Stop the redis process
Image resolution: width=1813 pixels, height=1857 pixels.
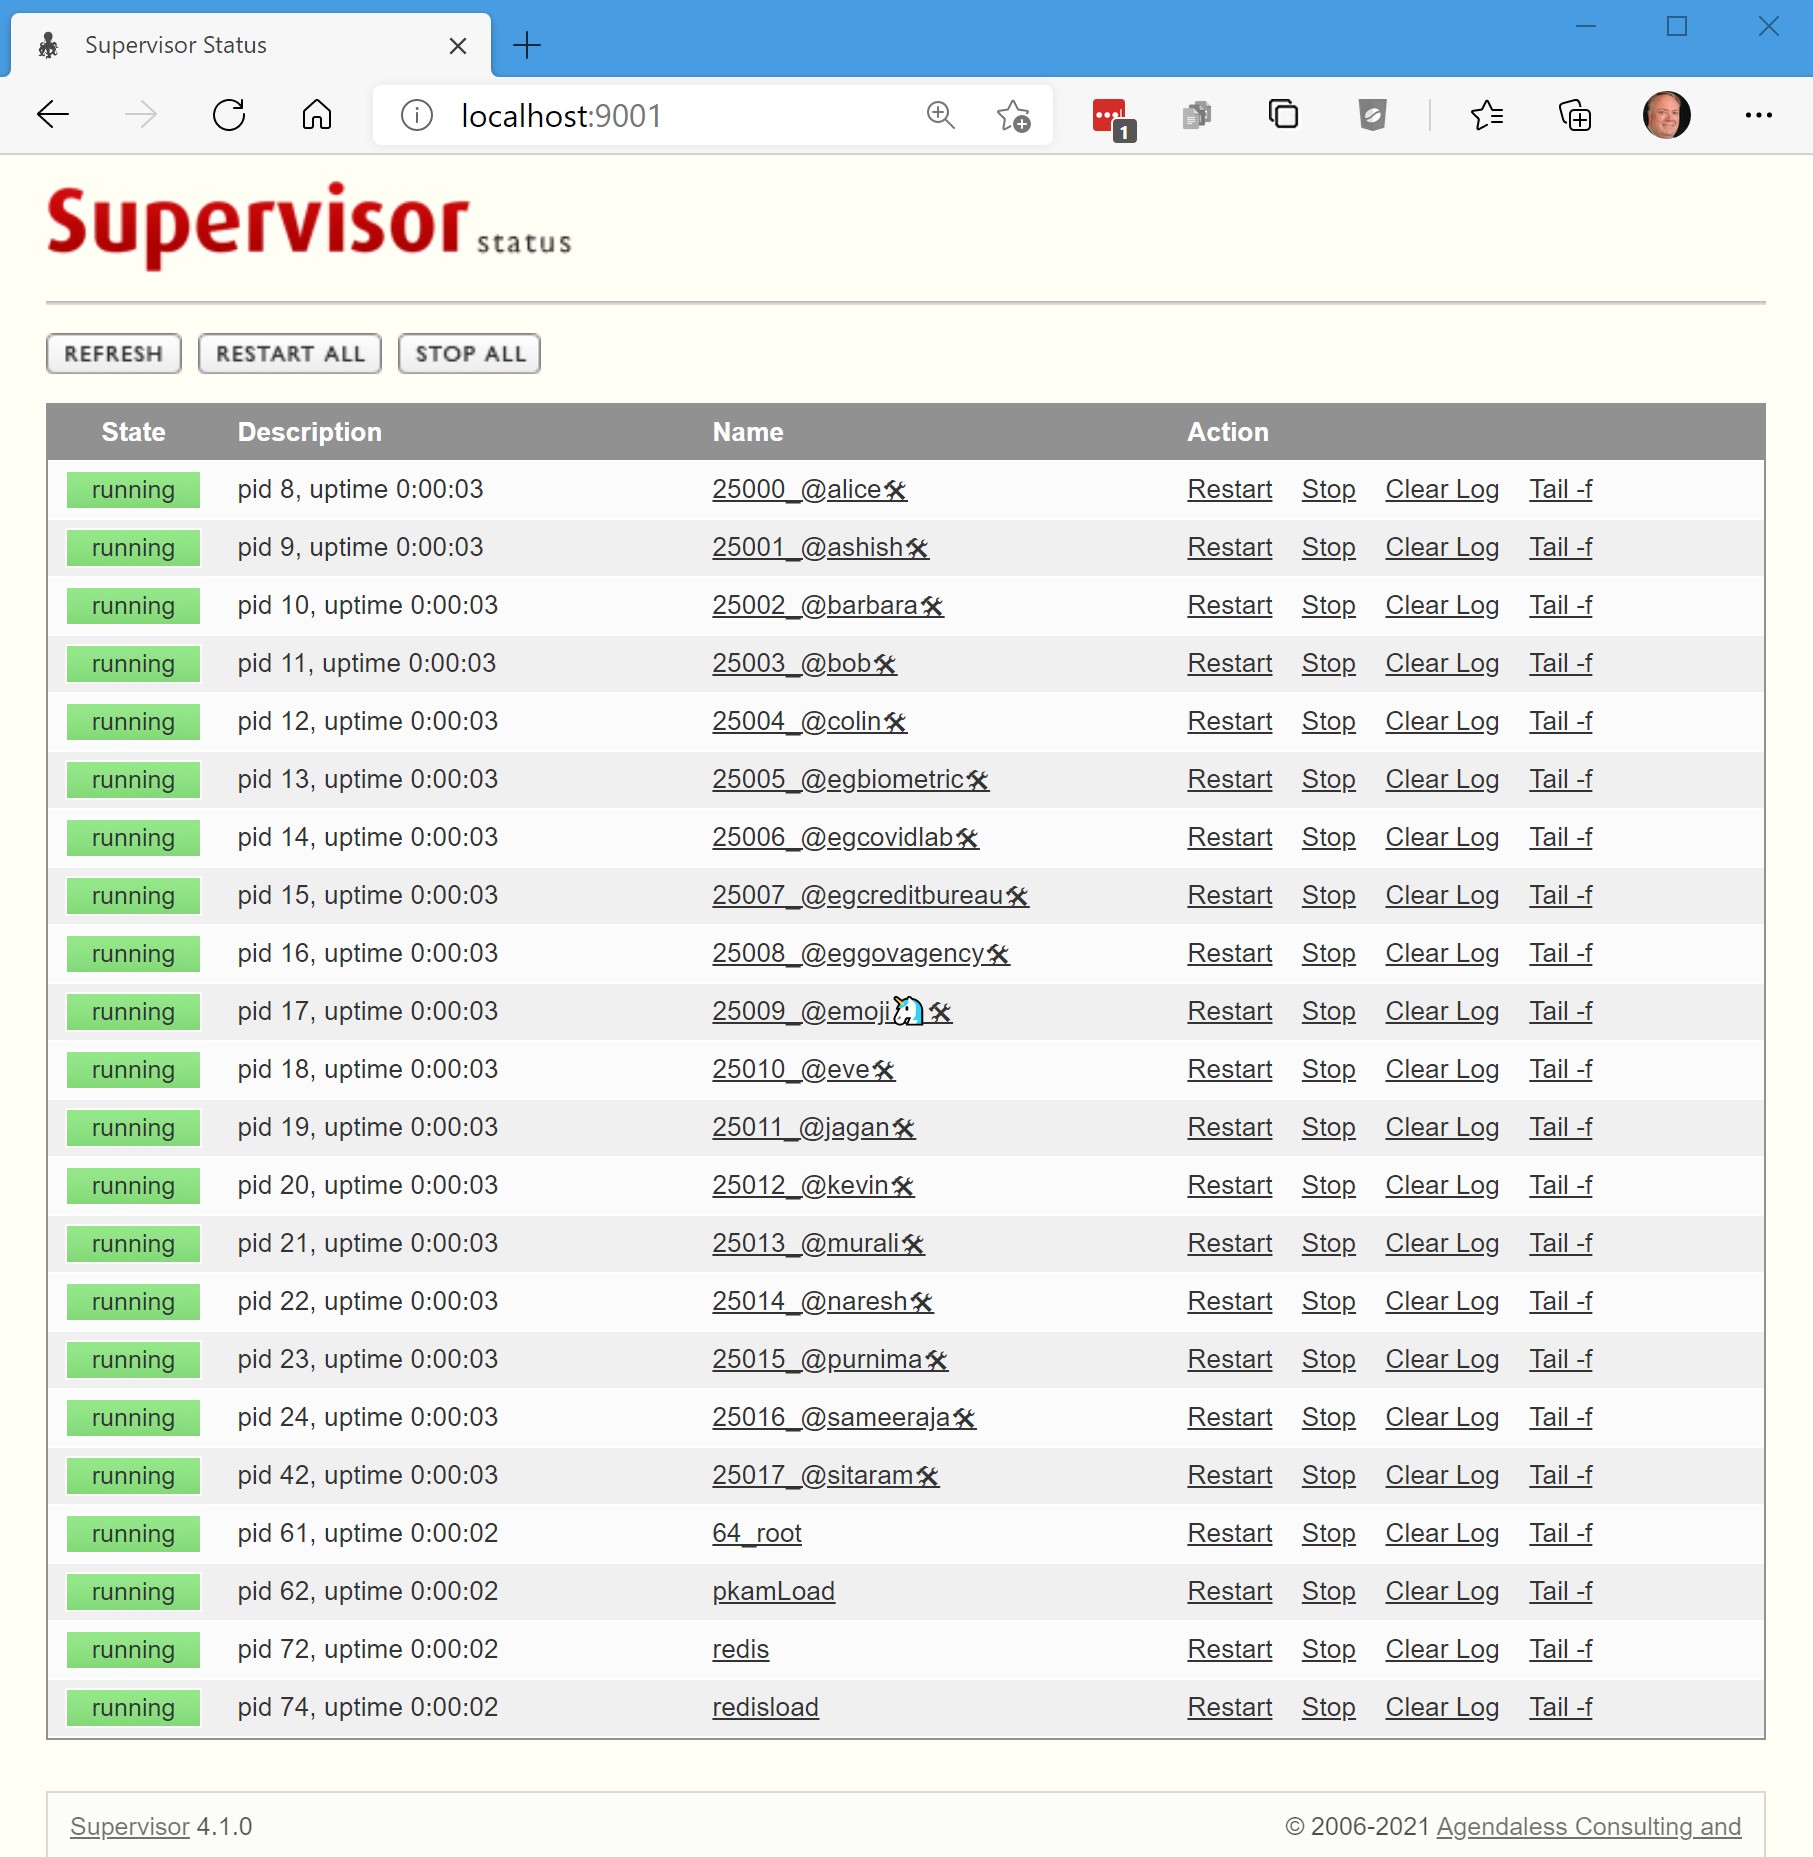[x=1329, y=1650]
